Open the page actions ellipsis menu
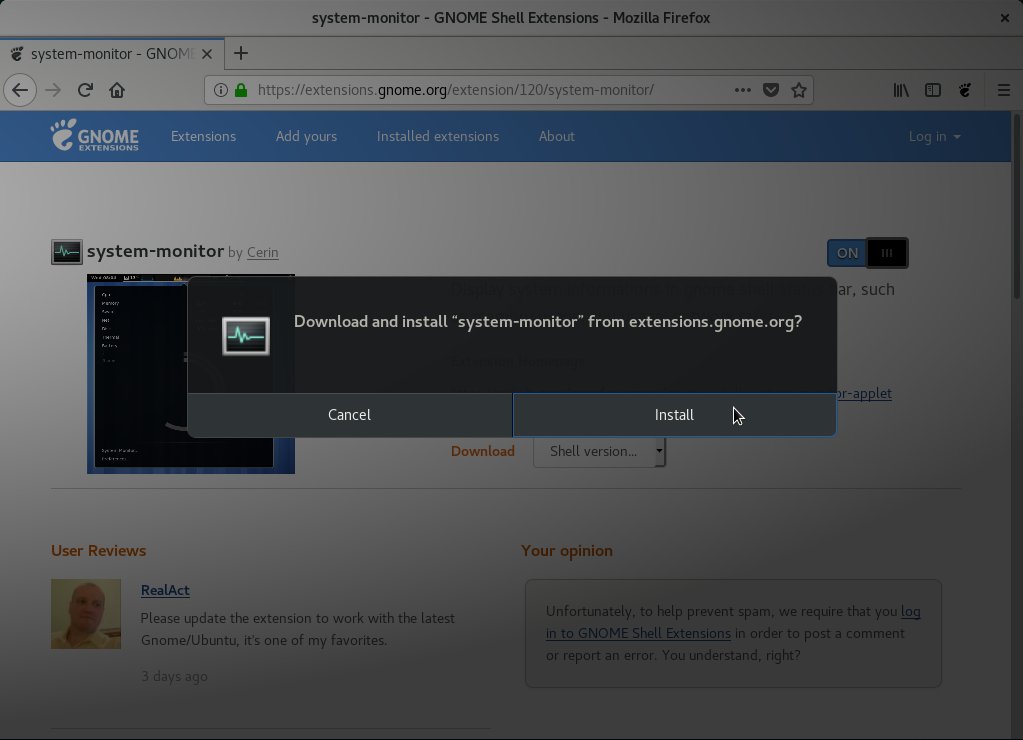1023x740 pixels. pyautogui.click(x=742, y=90)
